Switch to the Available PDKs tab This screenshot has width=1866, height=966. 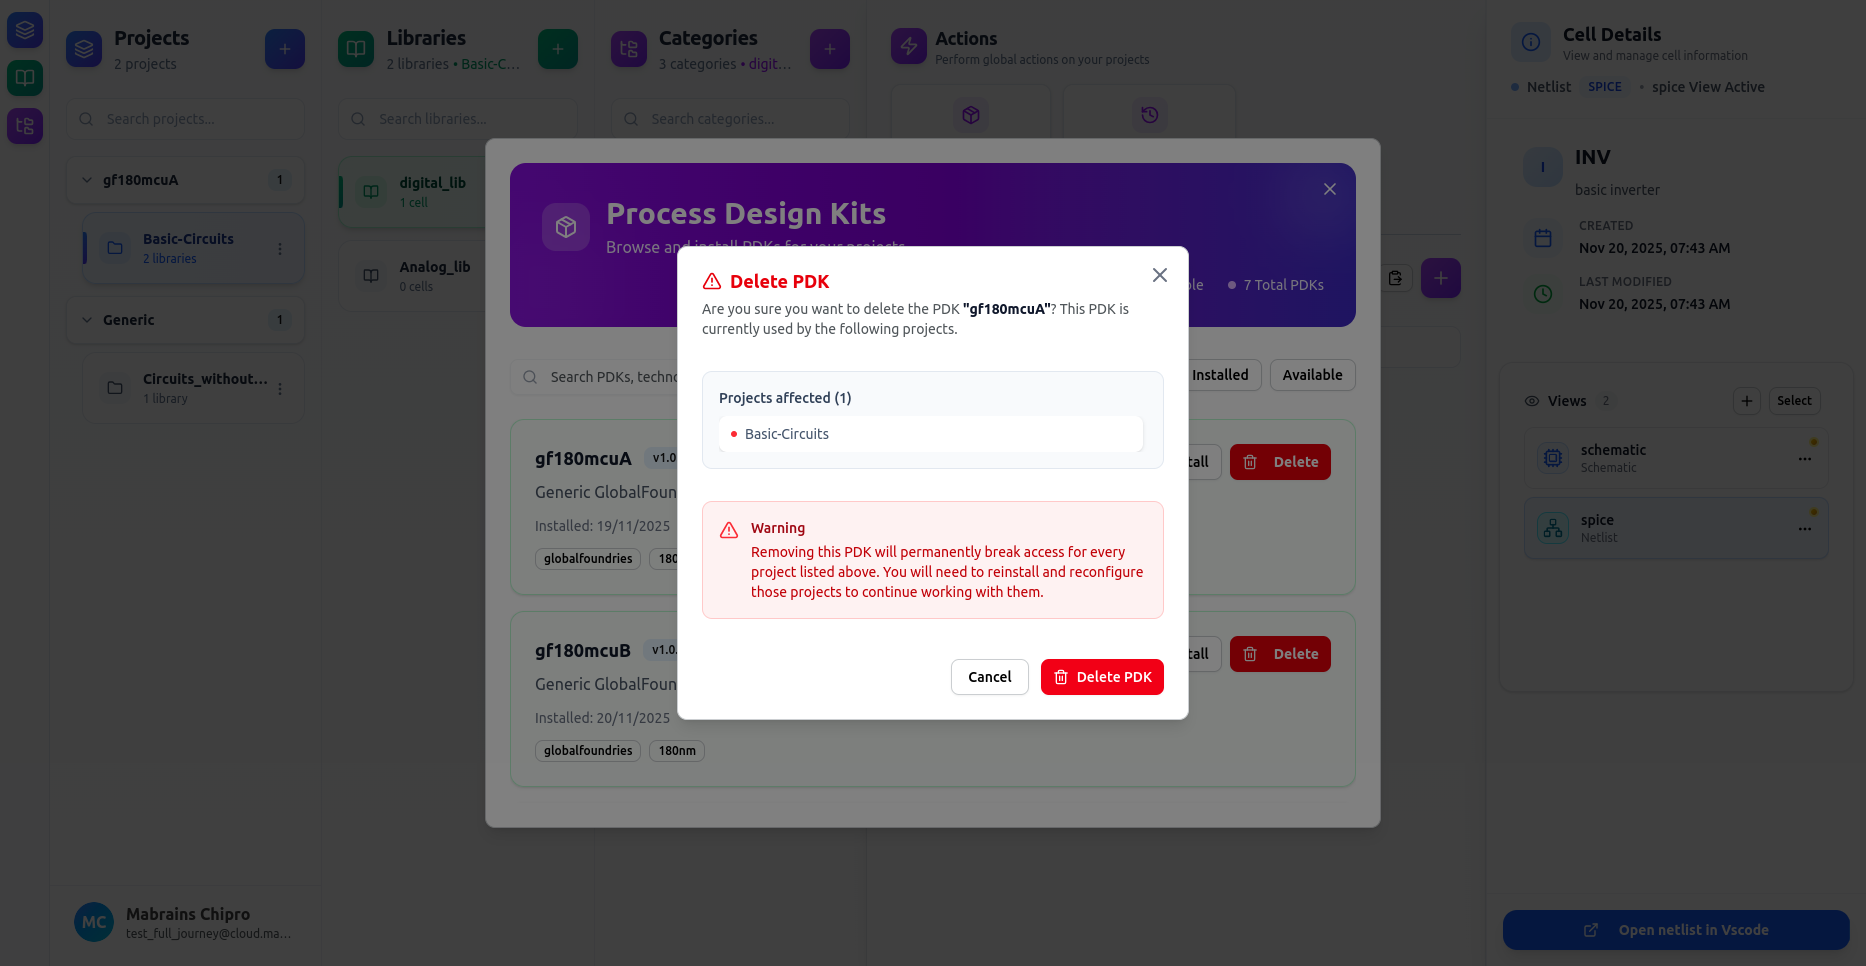[x=1312, y=375]
